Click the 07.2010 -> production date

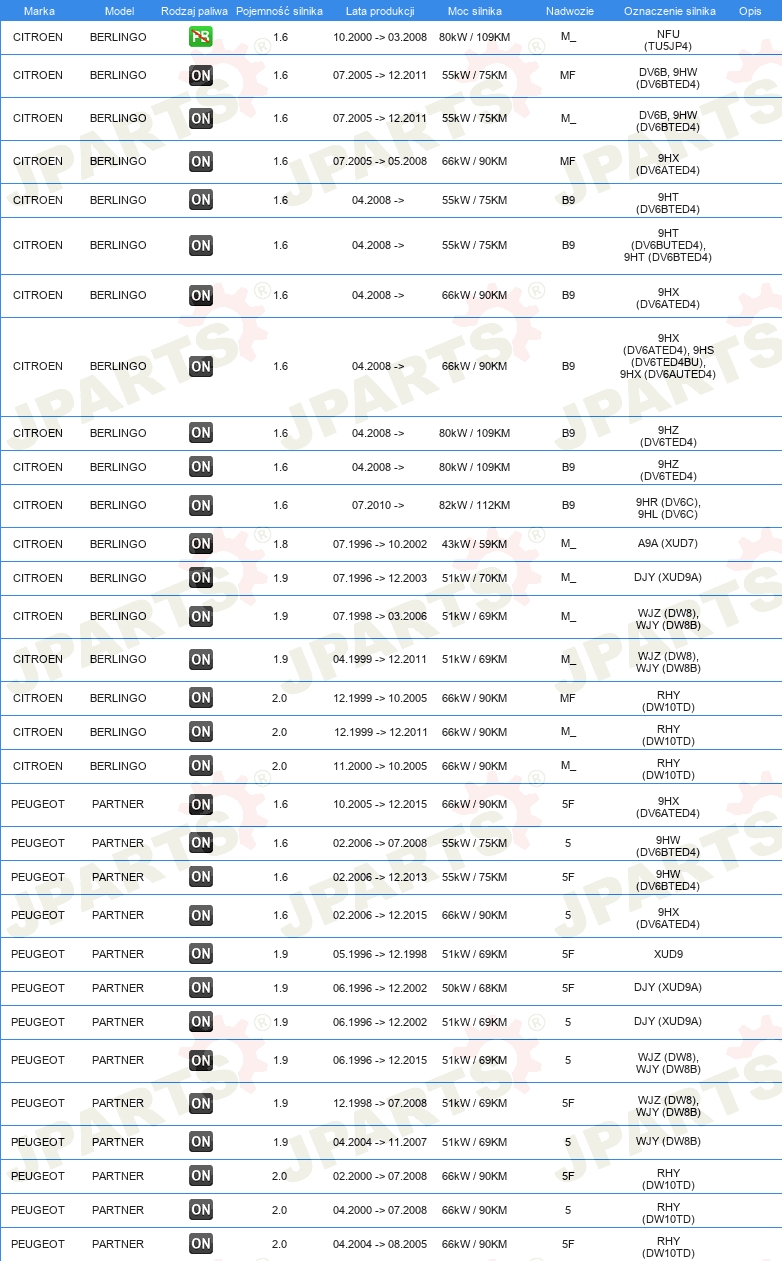click(x=378, y=505)
